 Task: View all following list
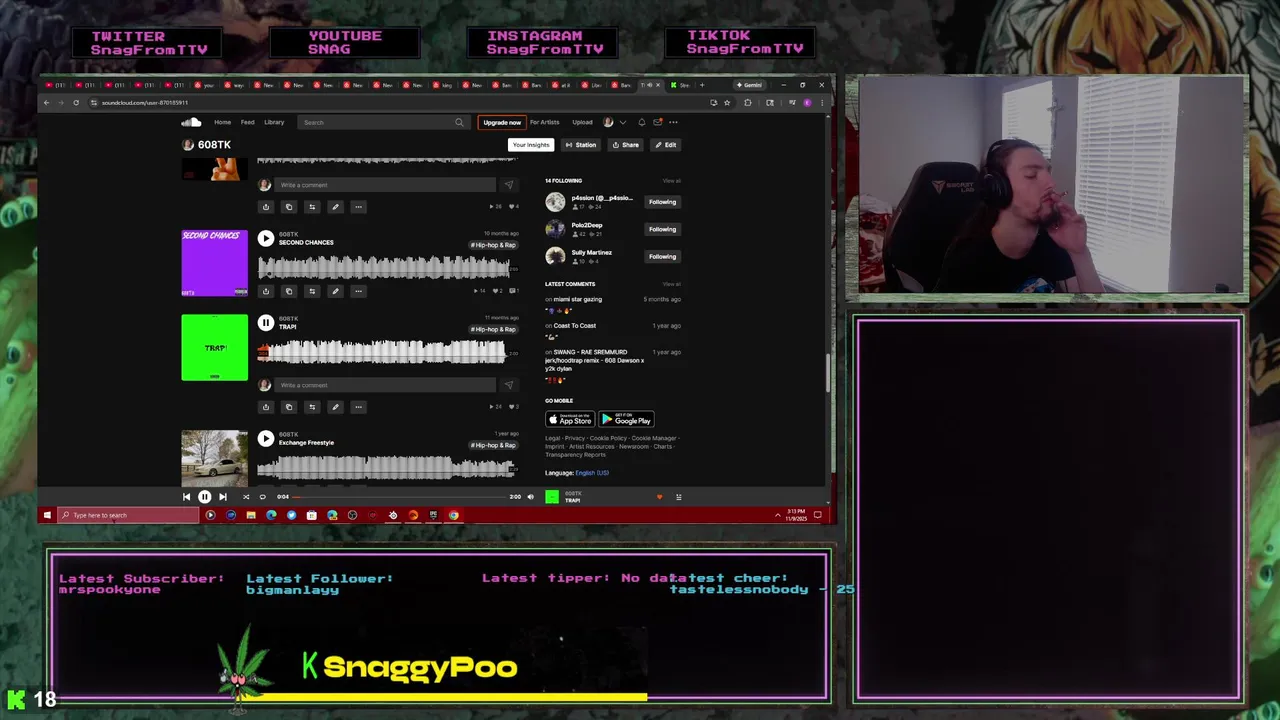point(671,181)
